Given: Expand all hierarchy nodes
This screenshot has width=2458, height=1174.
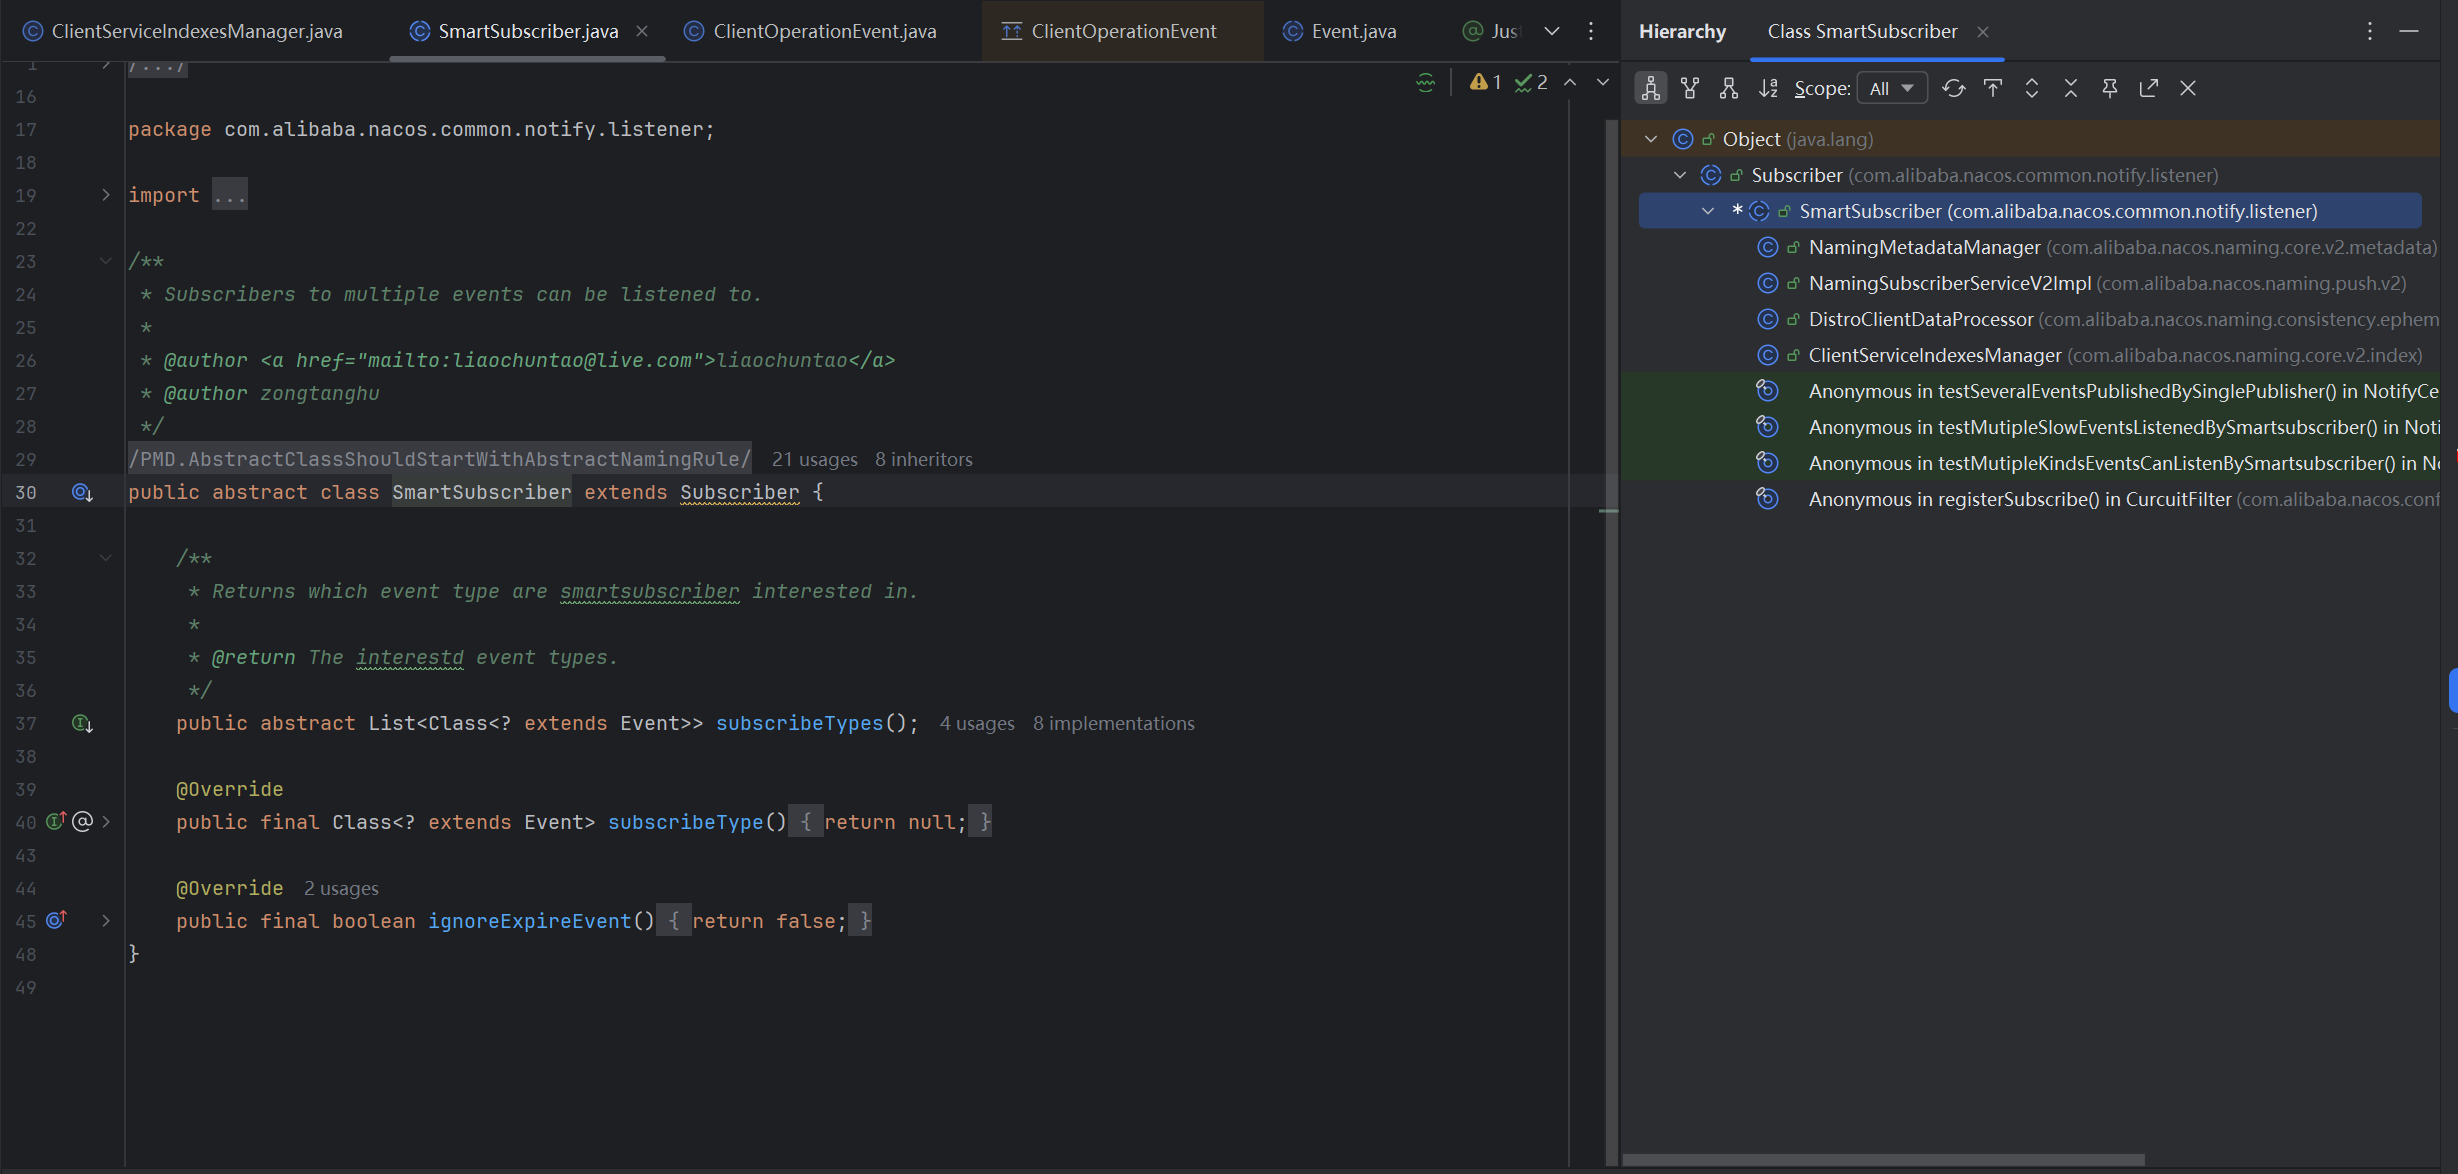Looking at the screenshot, I should click(x=2031, y=88).
